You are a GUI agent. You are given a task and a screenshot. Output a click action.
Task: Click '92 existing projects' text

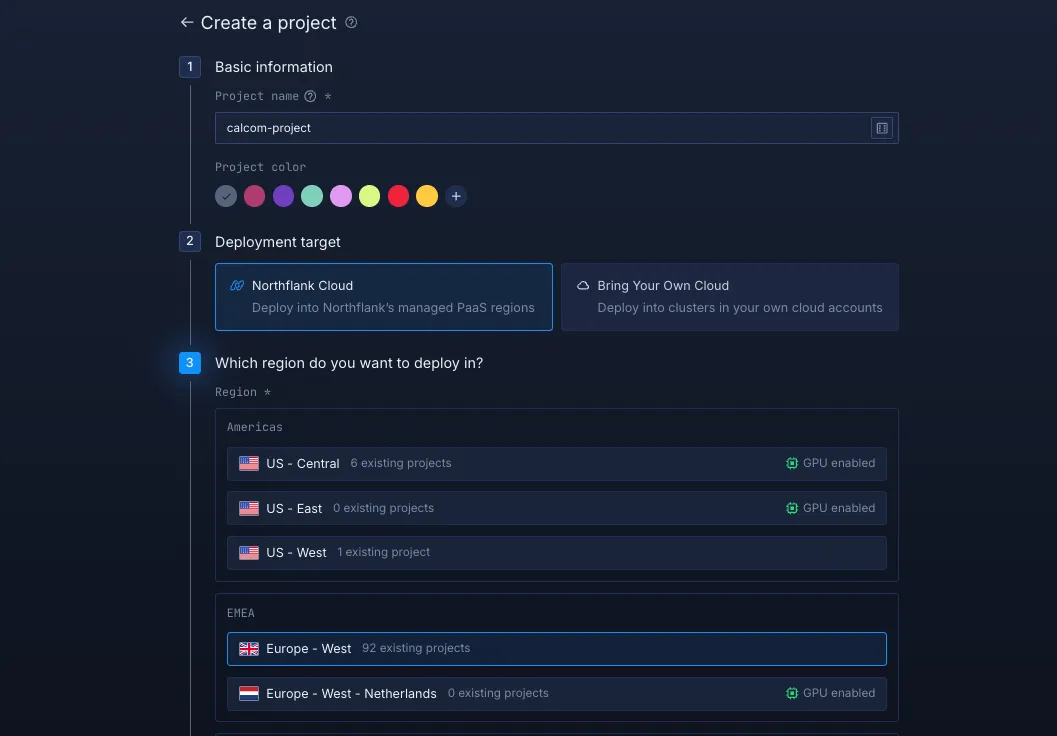(x=416, y=648)
